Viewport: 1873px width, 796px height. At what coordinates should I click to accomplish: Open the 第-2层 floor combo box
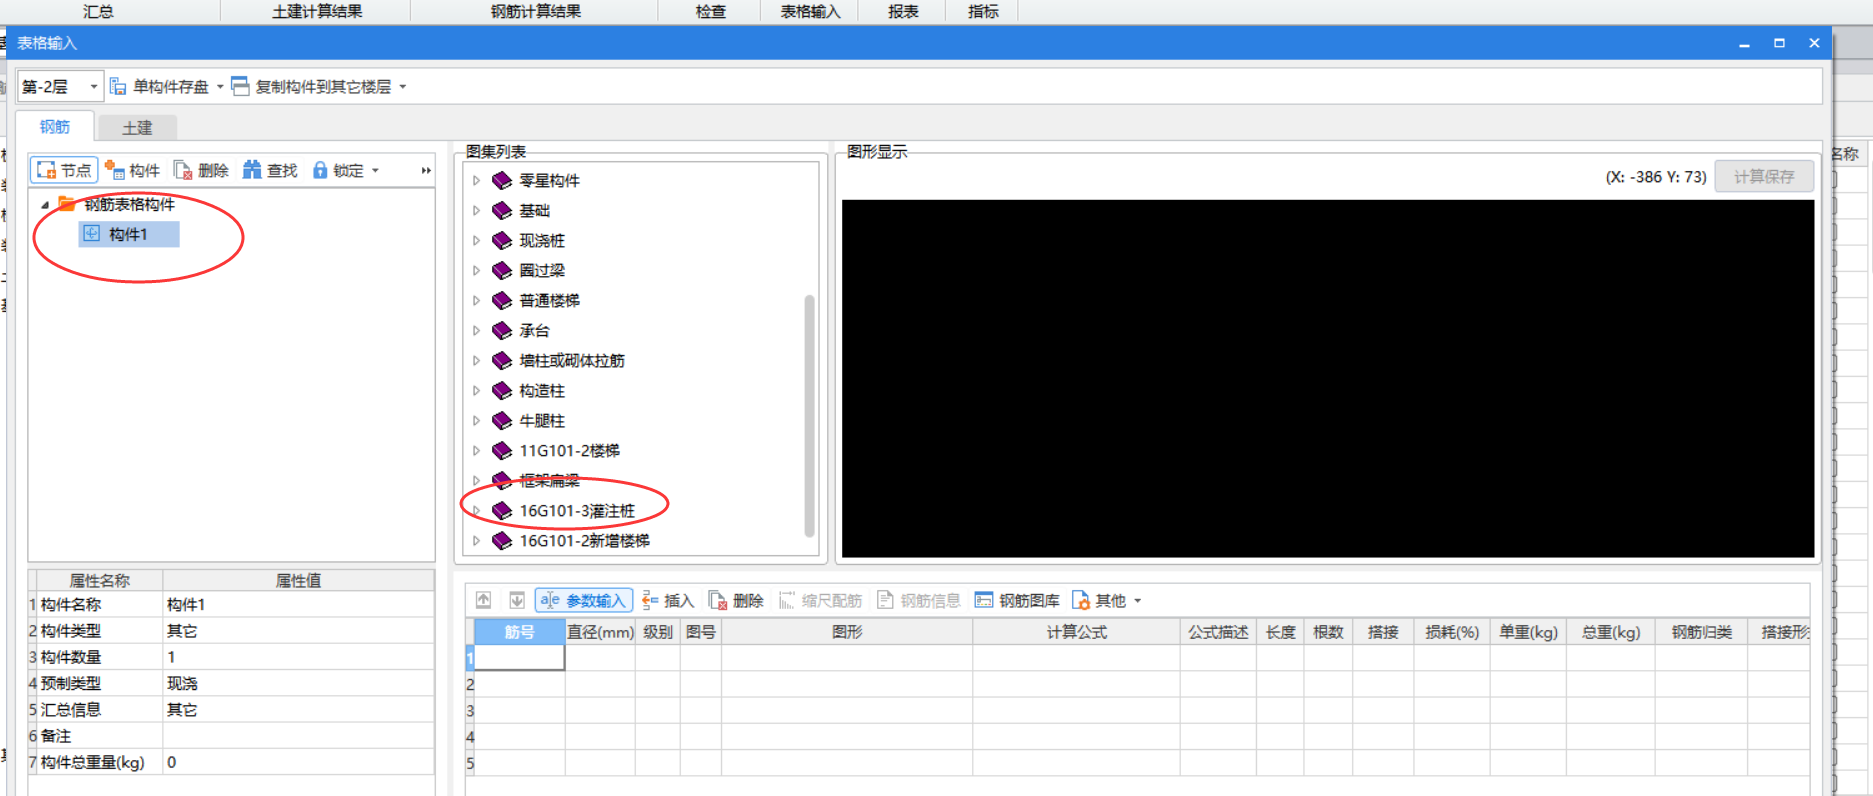[x=60, y=87]
